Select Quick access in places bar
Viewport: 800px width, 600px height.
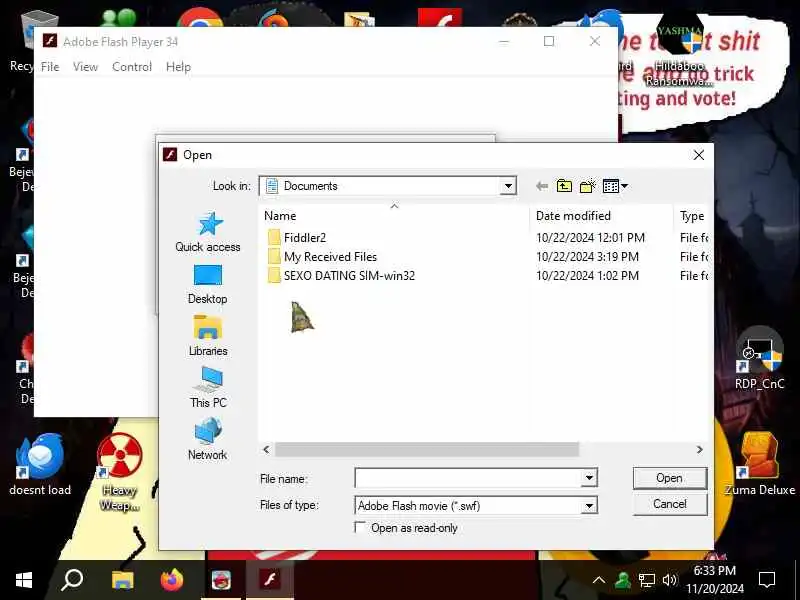coord(208,232)
